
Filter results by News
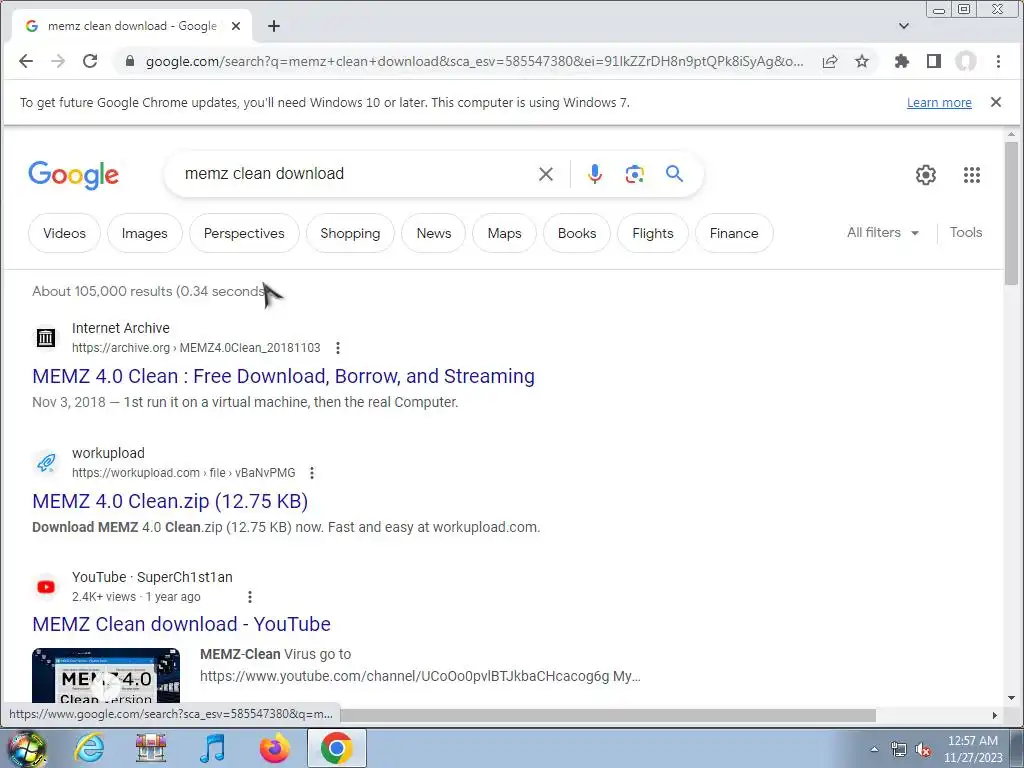pyautogui.click(x=434, y=233)
